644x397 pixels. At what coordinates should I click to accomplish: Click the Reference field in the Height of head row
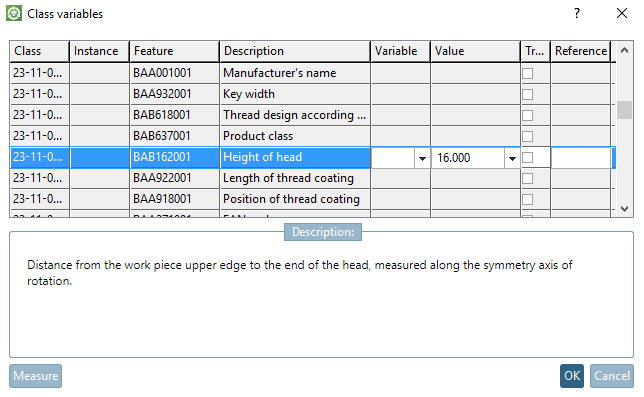pos(580,158)
